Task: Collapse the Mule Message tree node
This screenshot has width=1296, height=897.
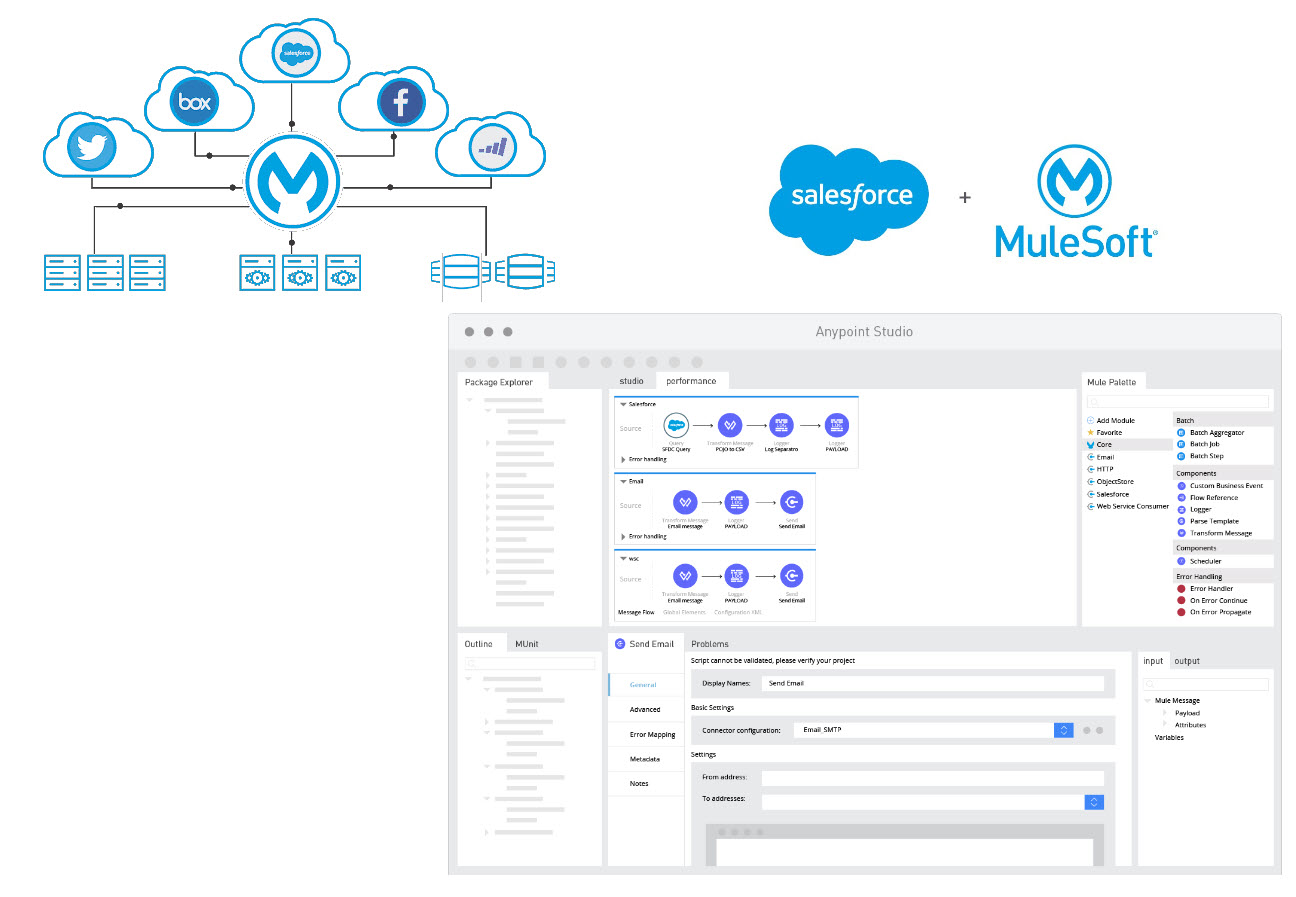Action: click(x=1148, y=701)
